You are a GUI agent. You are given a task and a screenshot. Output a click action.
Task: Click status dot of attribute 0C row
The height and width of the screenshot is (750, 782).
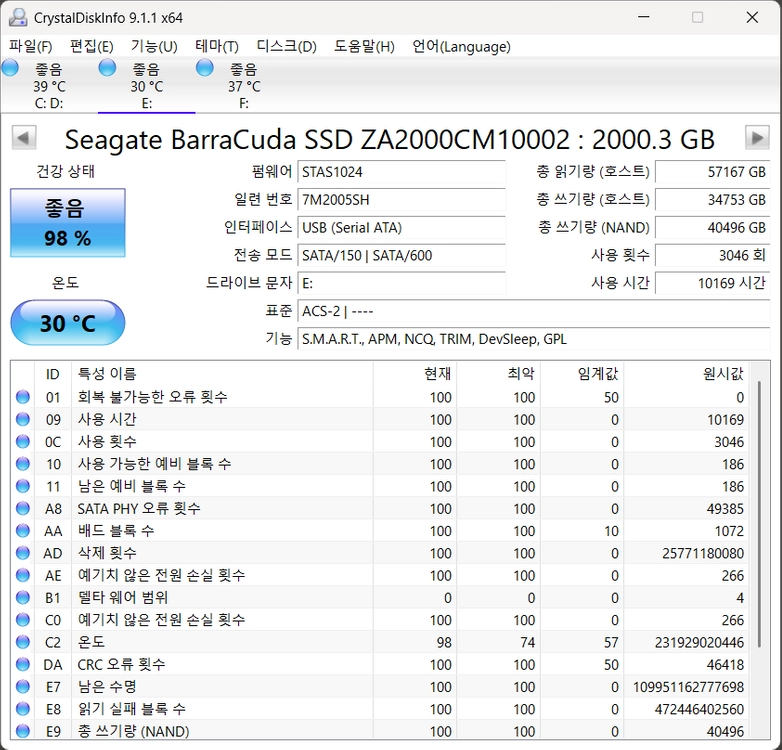coord(23,441)
